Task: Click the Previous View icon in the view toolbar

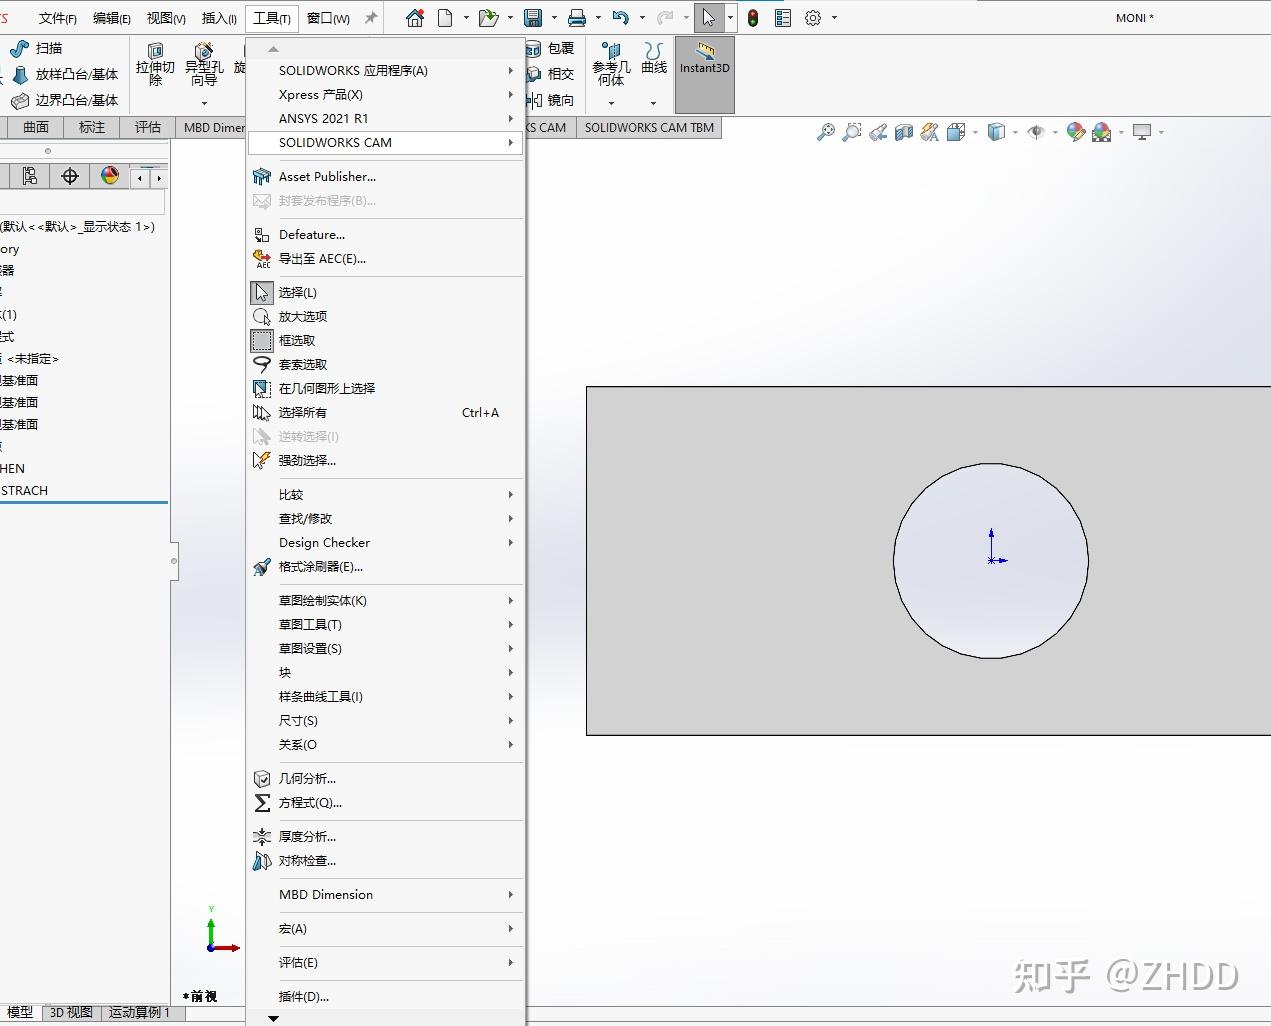Action: [878, 132]
